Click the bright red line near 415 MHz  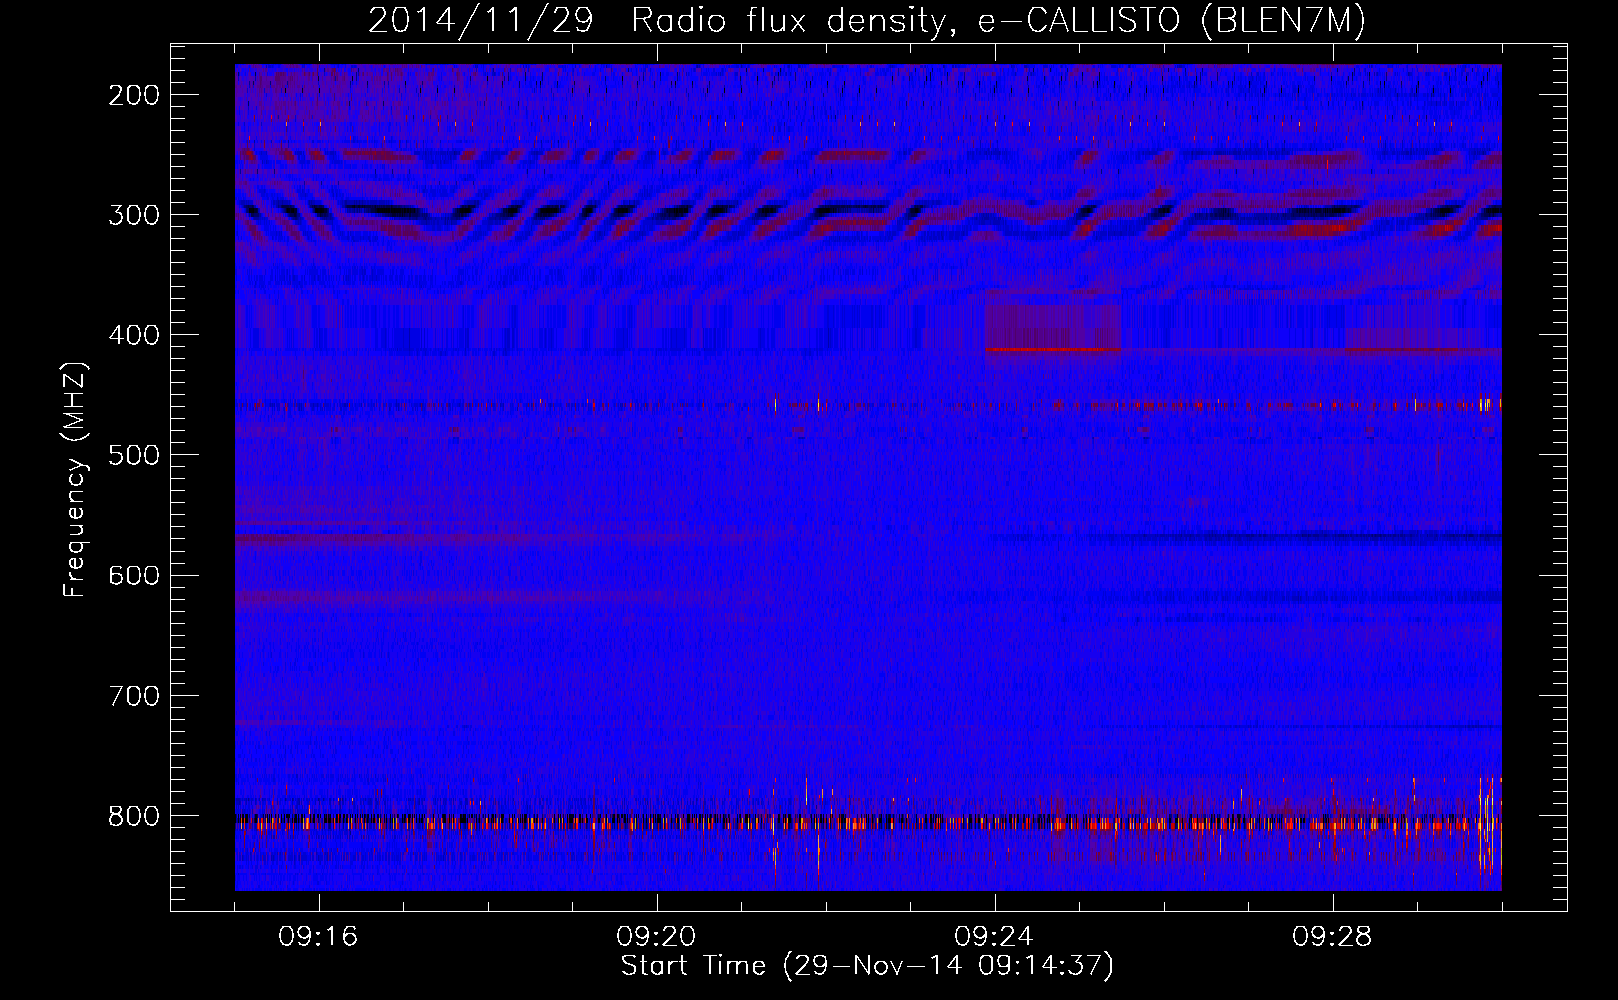[x=1053, y=350]
